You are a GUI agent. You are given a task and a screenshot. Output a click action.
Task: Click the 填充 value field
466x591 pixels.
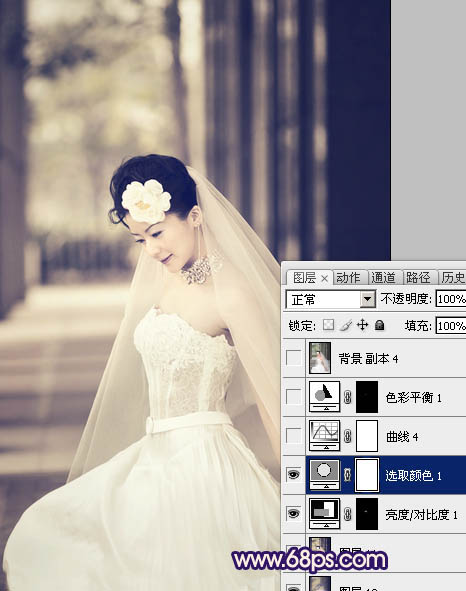tap(451, 326)
